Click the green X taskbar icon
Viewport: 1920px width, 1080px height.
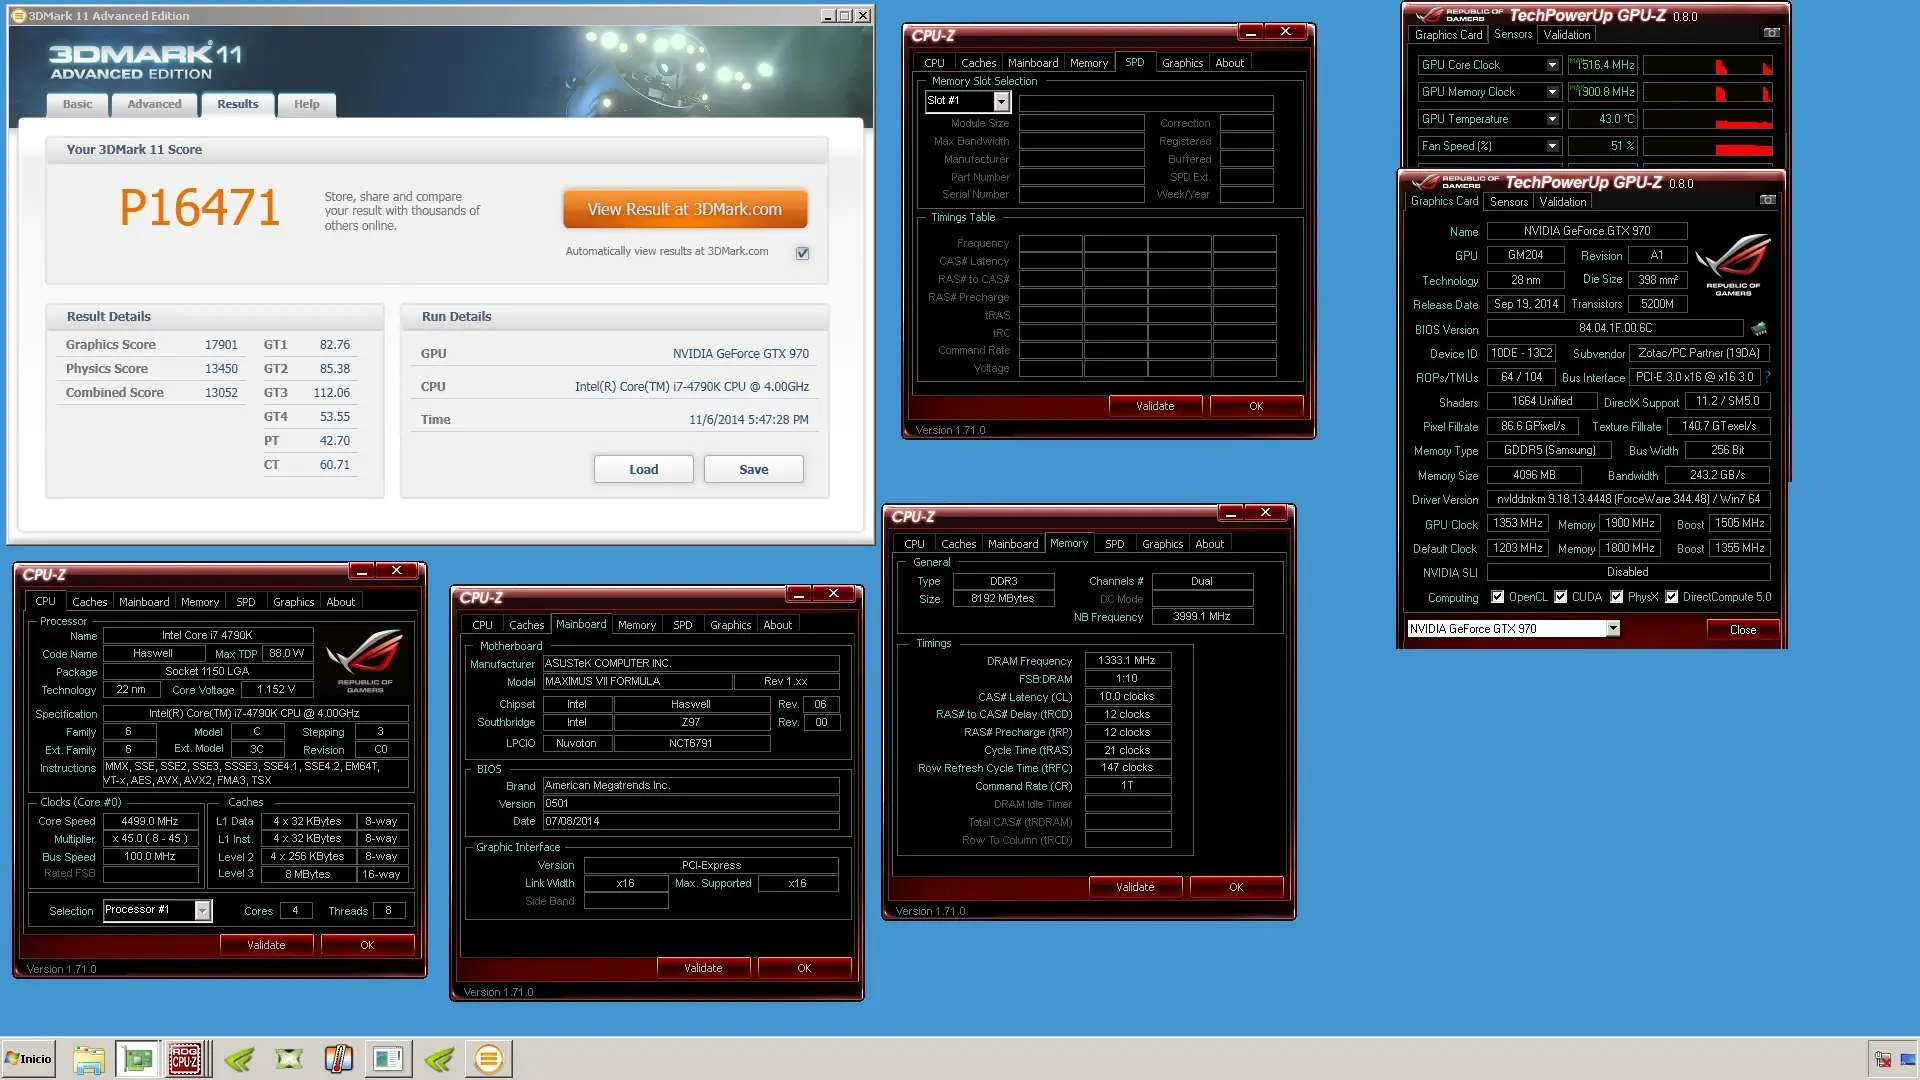tap(289, 1059)
